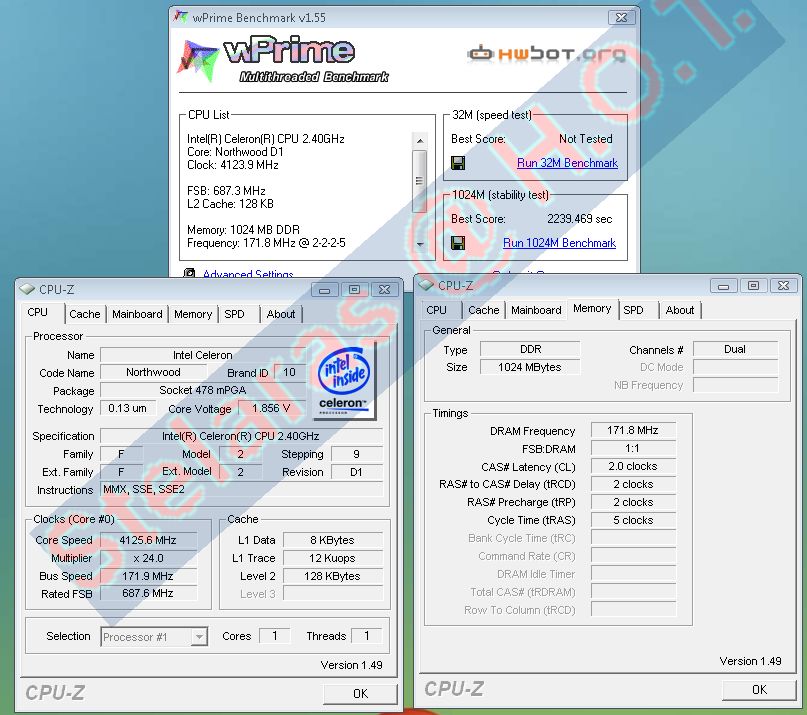The height and width of the screenshot is (715, 807).
Task: Click CPU List scrollbar down arrow
Action: 420,245
